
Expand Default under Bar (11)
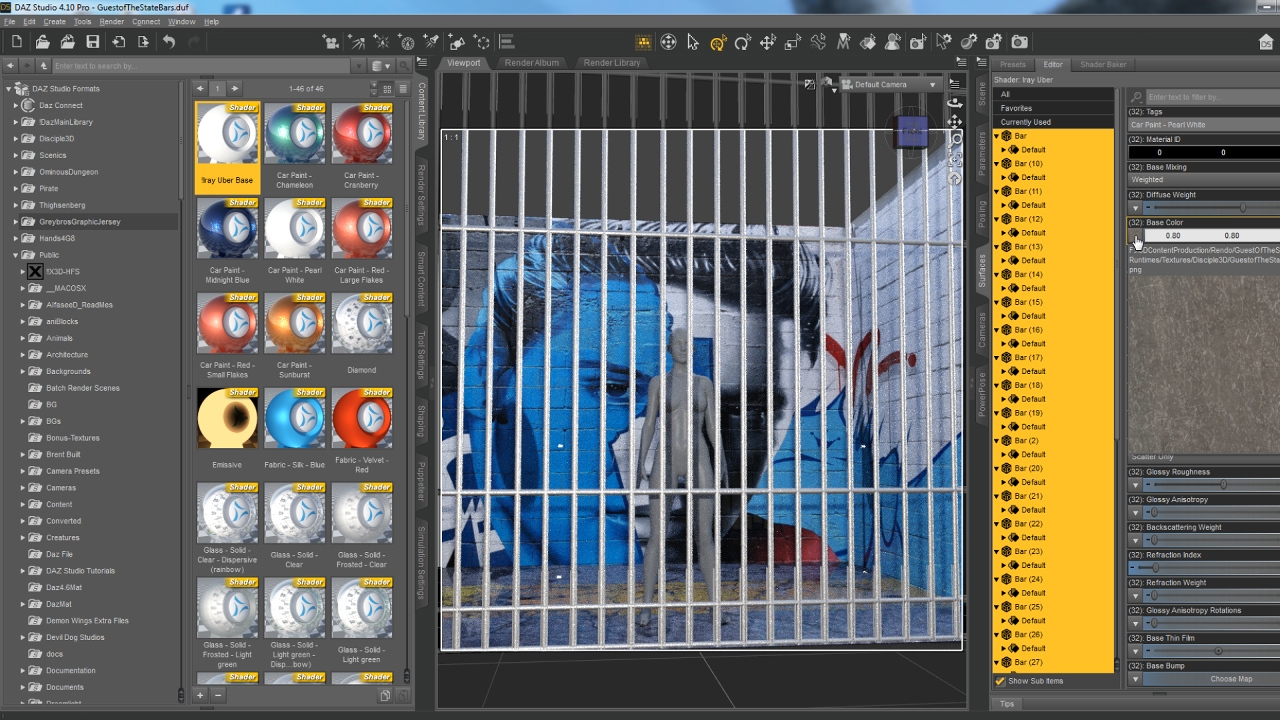1004,205
